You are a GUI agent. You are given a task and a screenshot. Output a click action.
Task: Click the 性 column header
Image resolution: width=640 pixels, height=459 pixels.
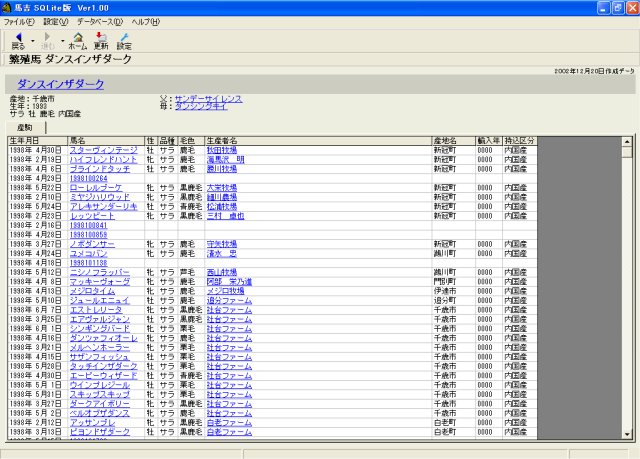[151, 141]
